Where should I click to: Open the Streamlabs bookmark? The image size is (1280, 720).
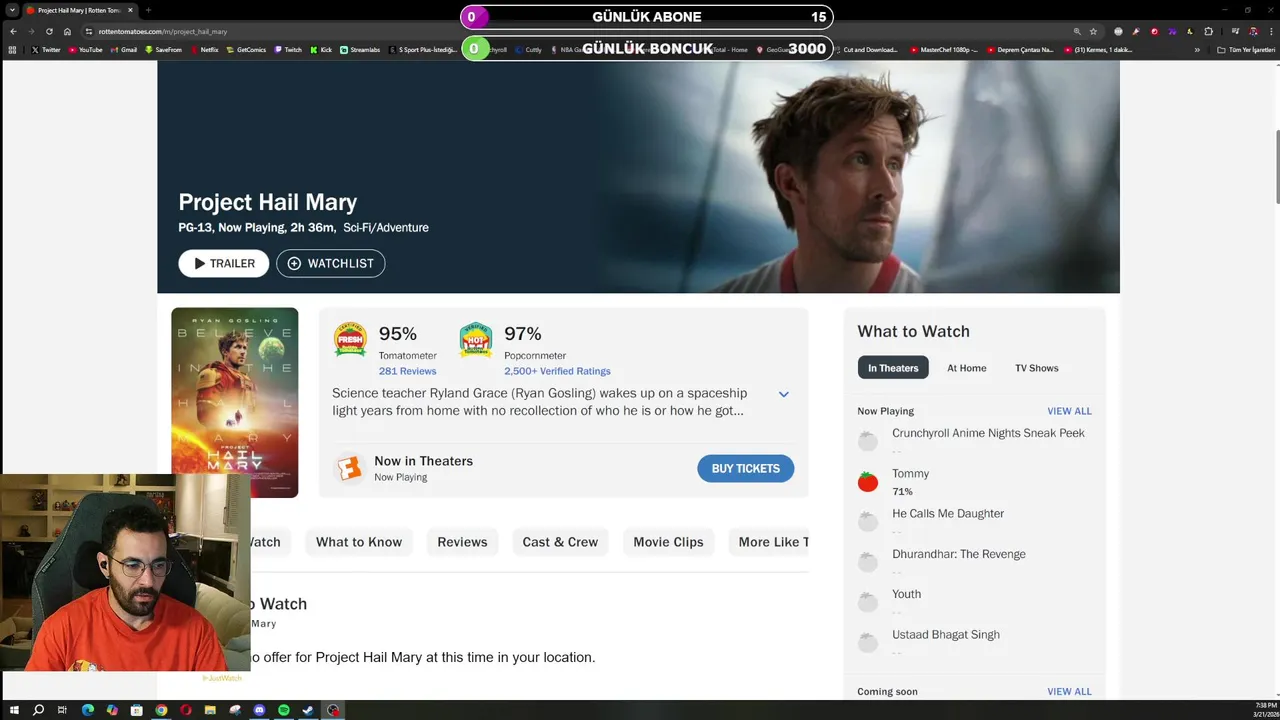coord(360,49)
